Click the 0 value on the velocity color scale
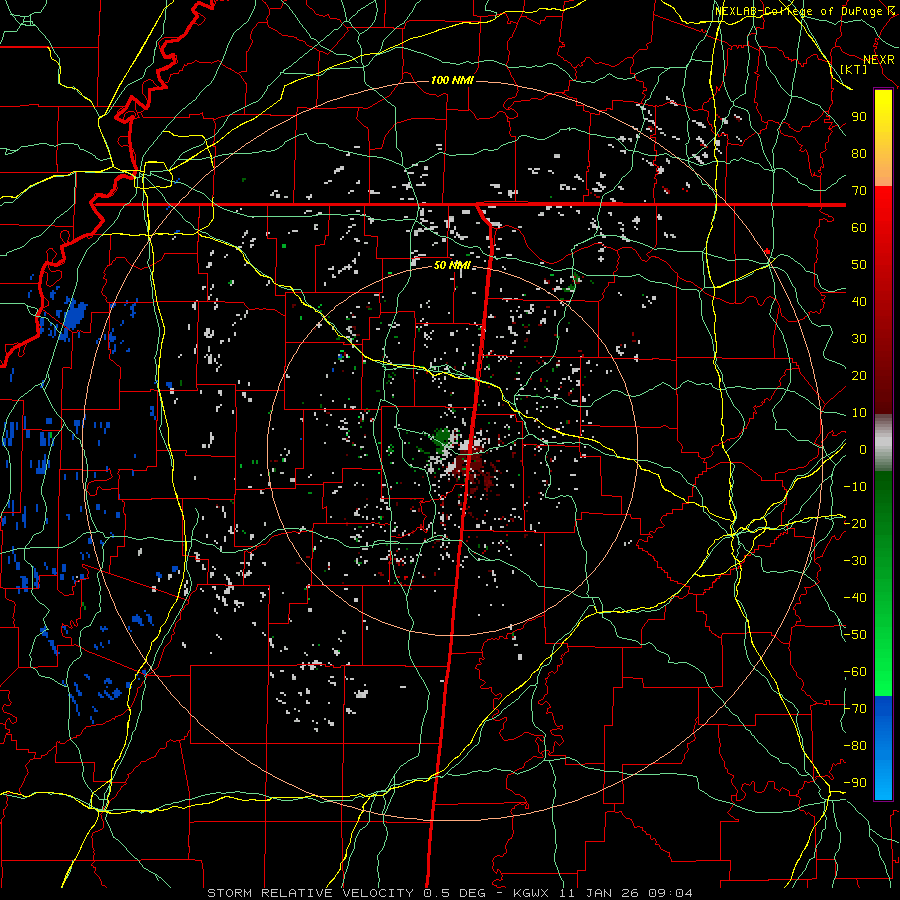Viewport: 900px width, 900px height. coord(863,450)
